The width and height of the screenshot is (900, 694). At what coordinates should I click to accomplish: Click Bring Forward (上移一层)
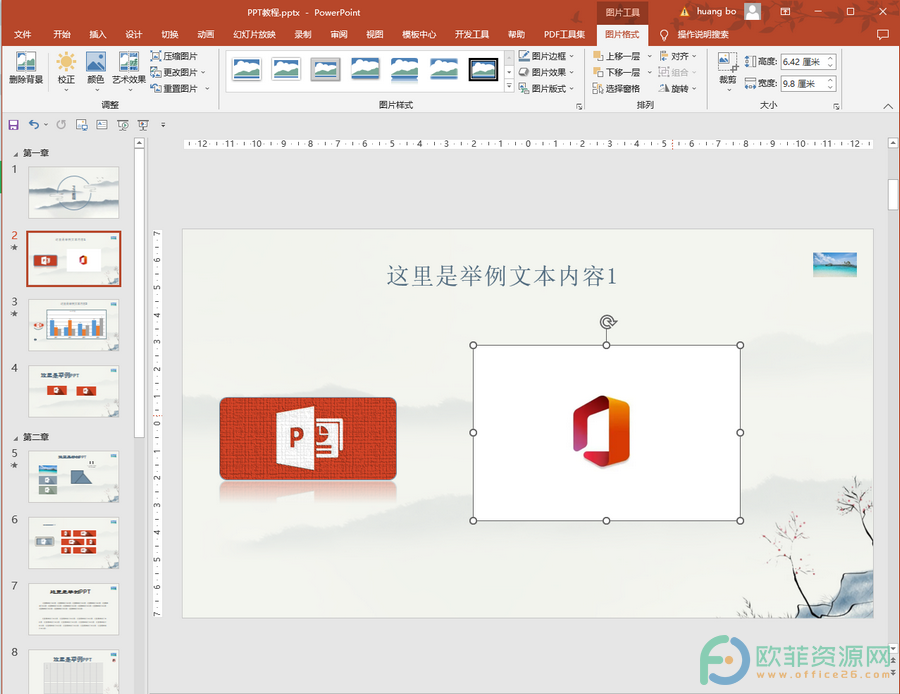616,56
